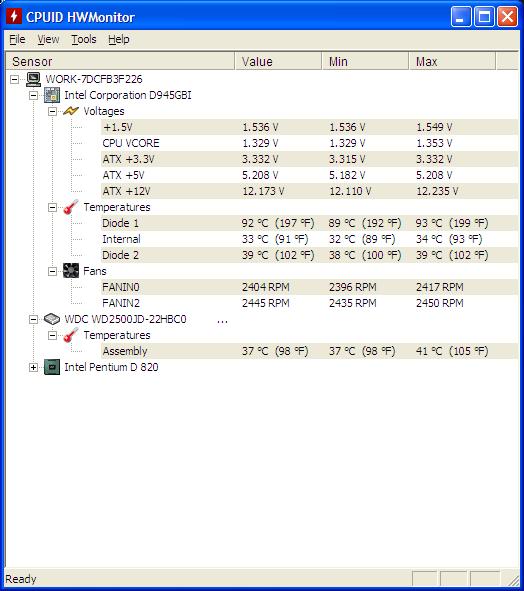Click the Value column header
Viewport: 524px width, 591px height.
pyautogui.click(x=278, y=61)
